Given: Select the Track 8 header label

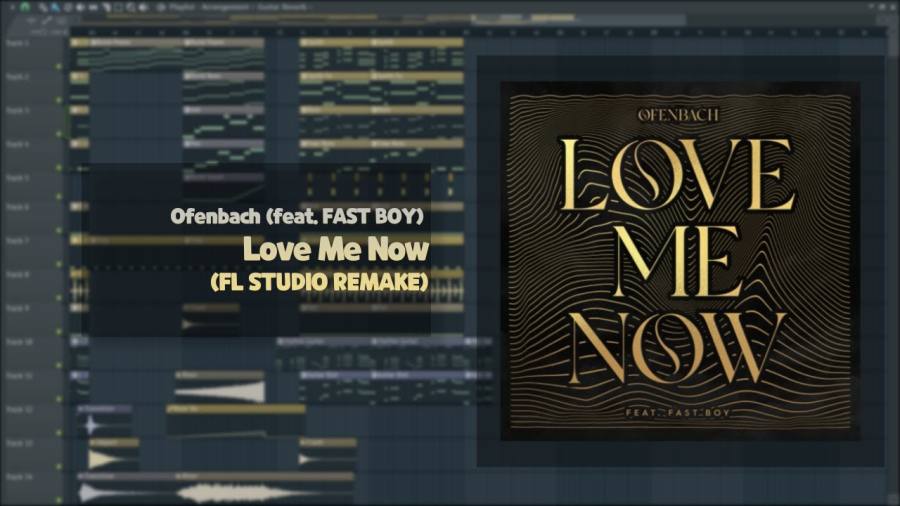Looking at the screenshot, I should click(17, 275).
